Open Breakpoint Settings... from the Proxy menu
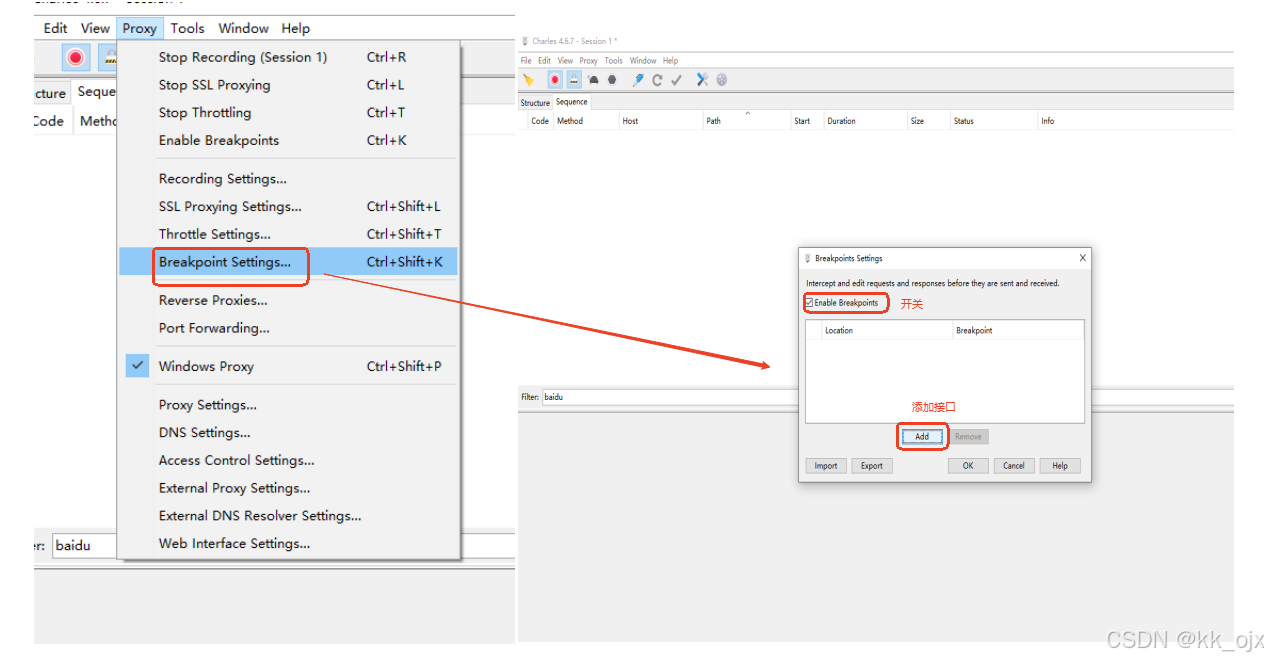 (288, 262)
